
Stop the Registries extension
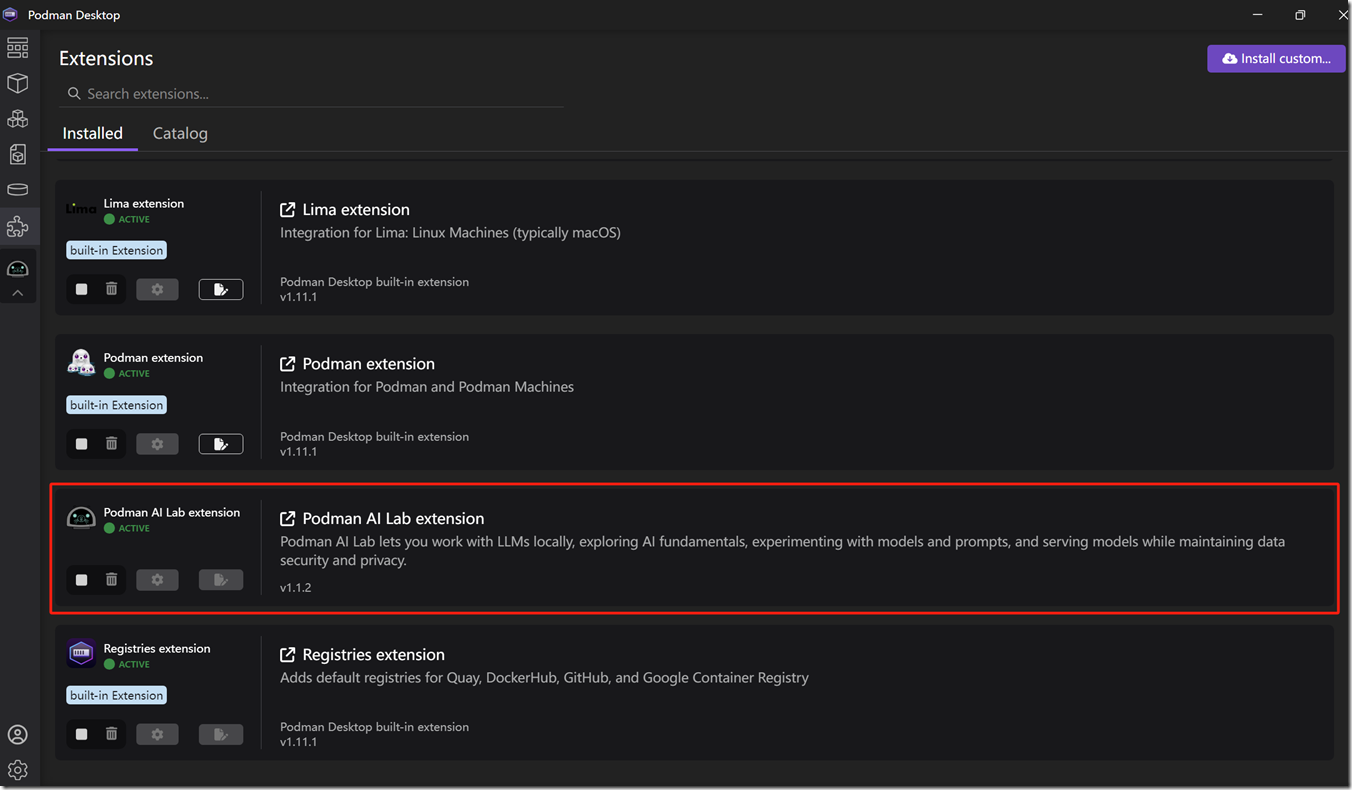point(82,734)
